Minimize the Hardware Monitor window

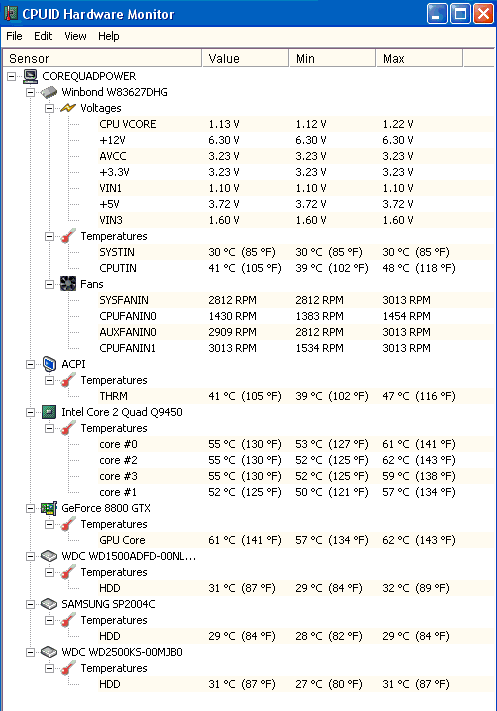point(437,13)
